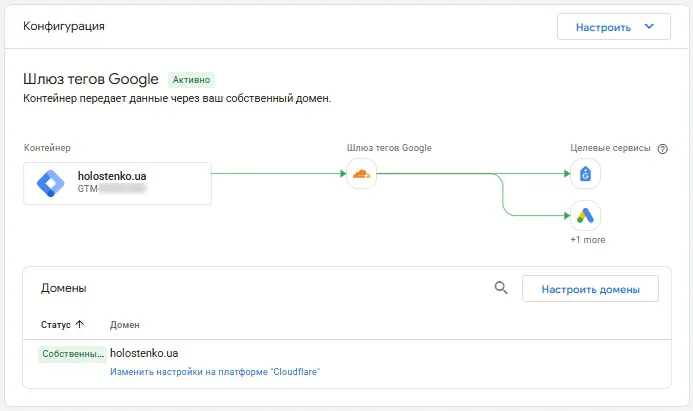This screenshot has height=411, width=693.
Task: Click the domains search magnifier icon
Action: [501, 288]
